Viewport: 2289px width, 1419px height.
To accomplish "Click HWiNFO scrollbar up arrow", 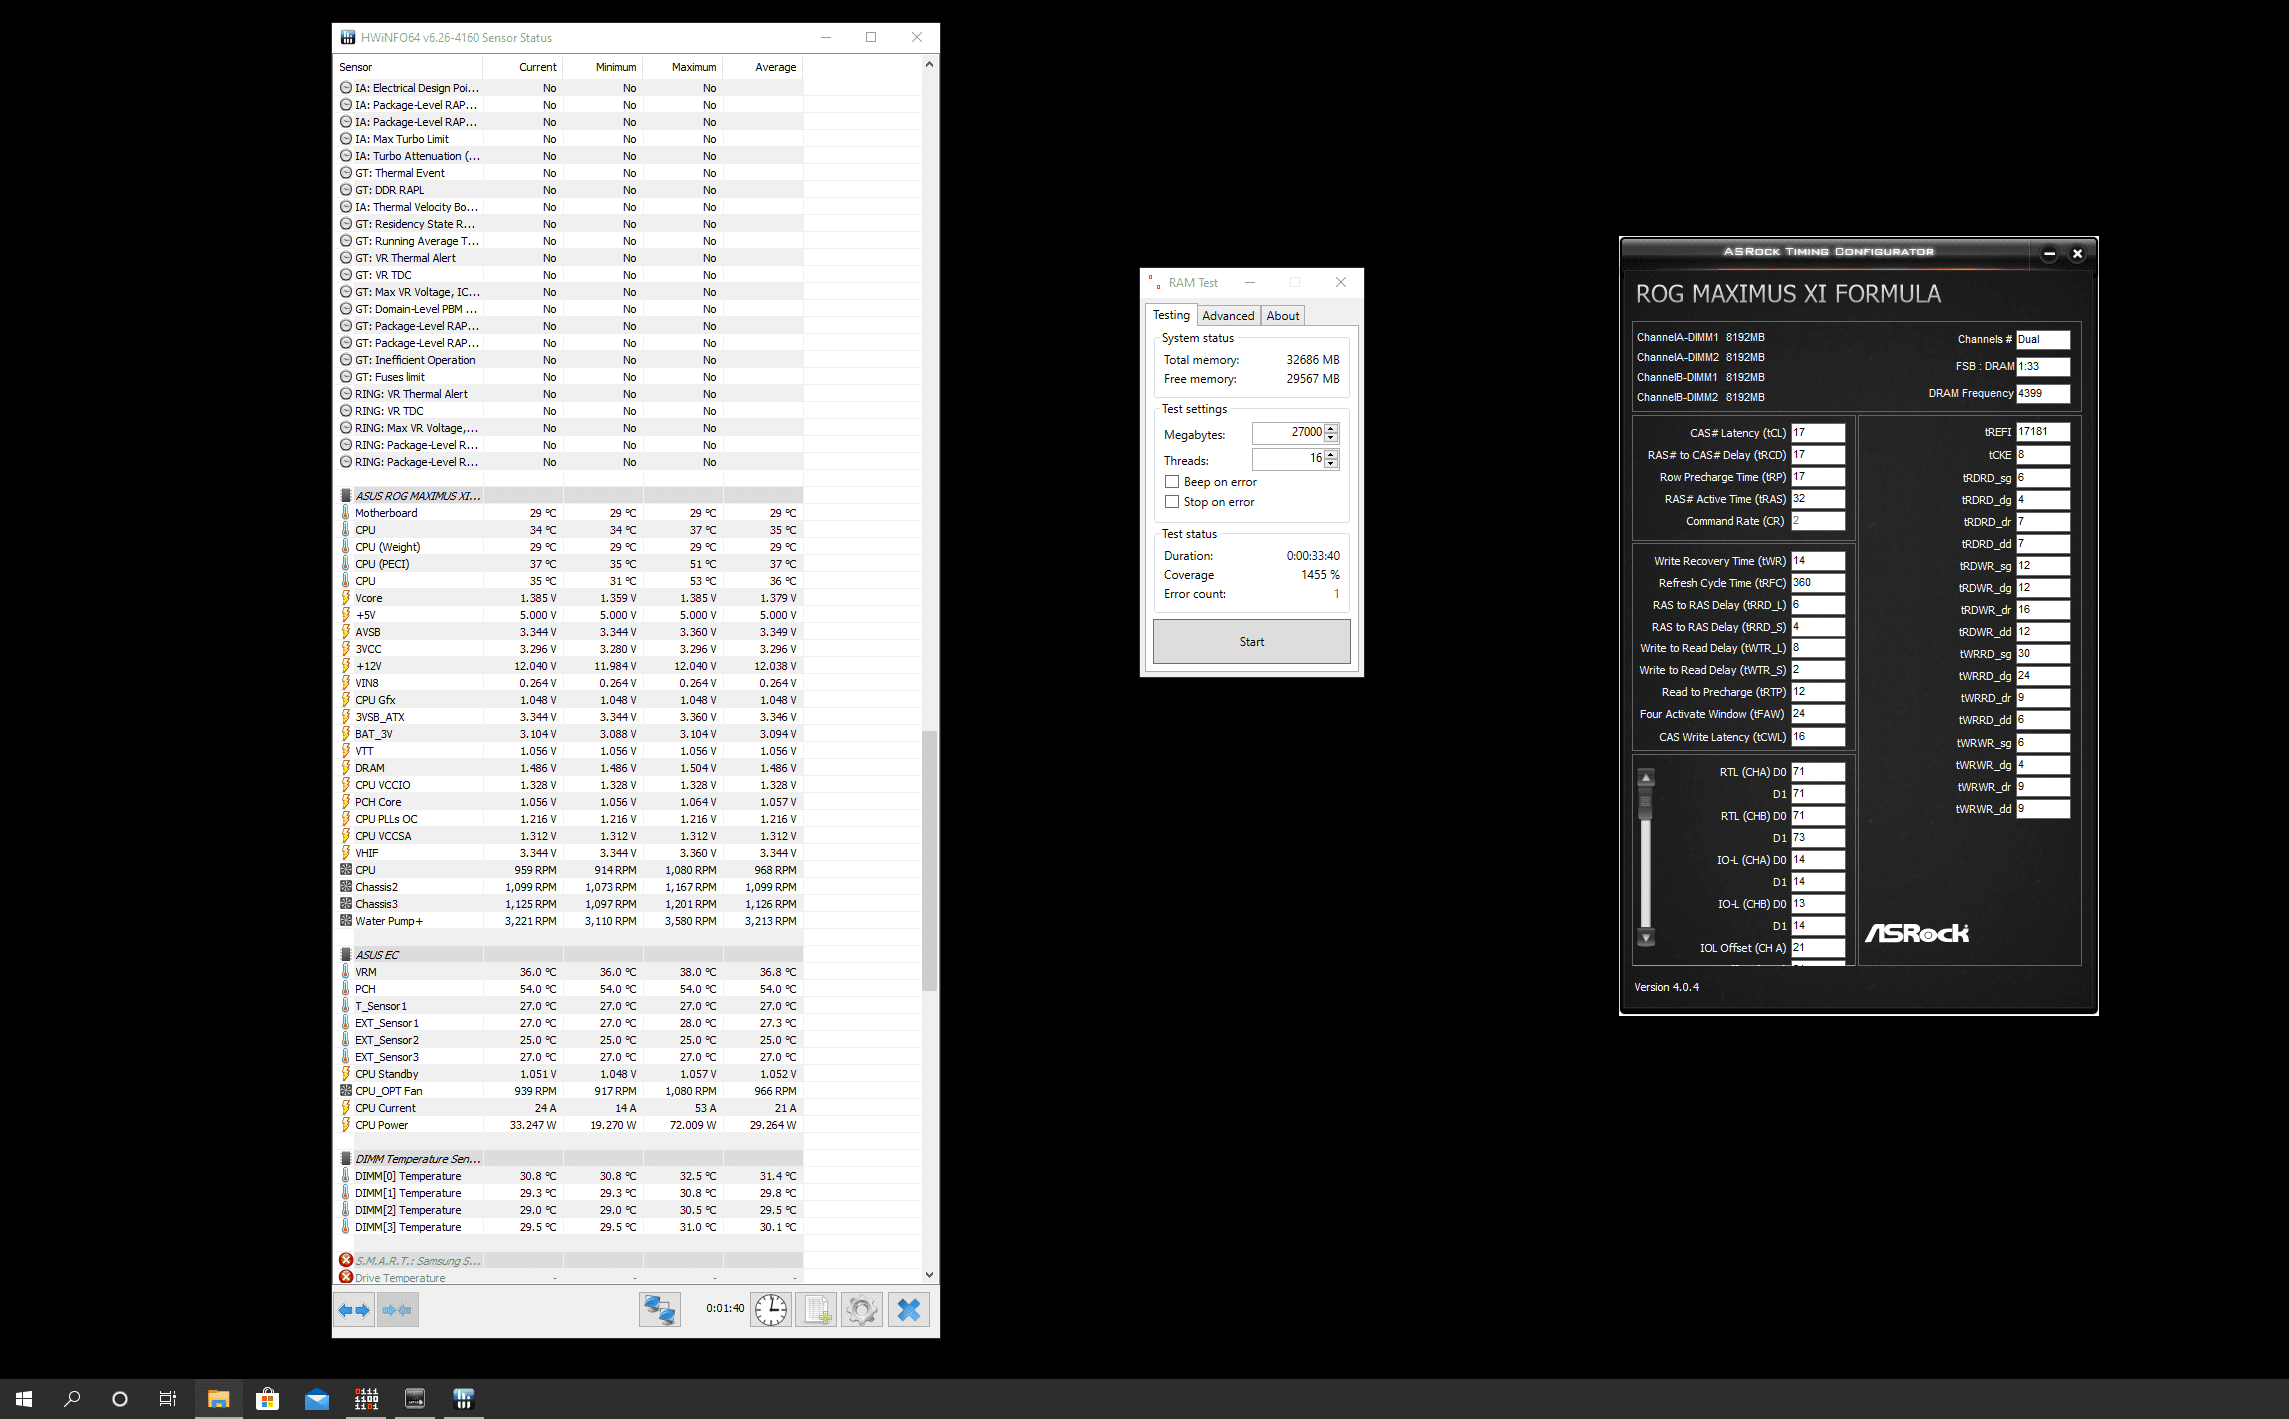I will coord(929,65).
